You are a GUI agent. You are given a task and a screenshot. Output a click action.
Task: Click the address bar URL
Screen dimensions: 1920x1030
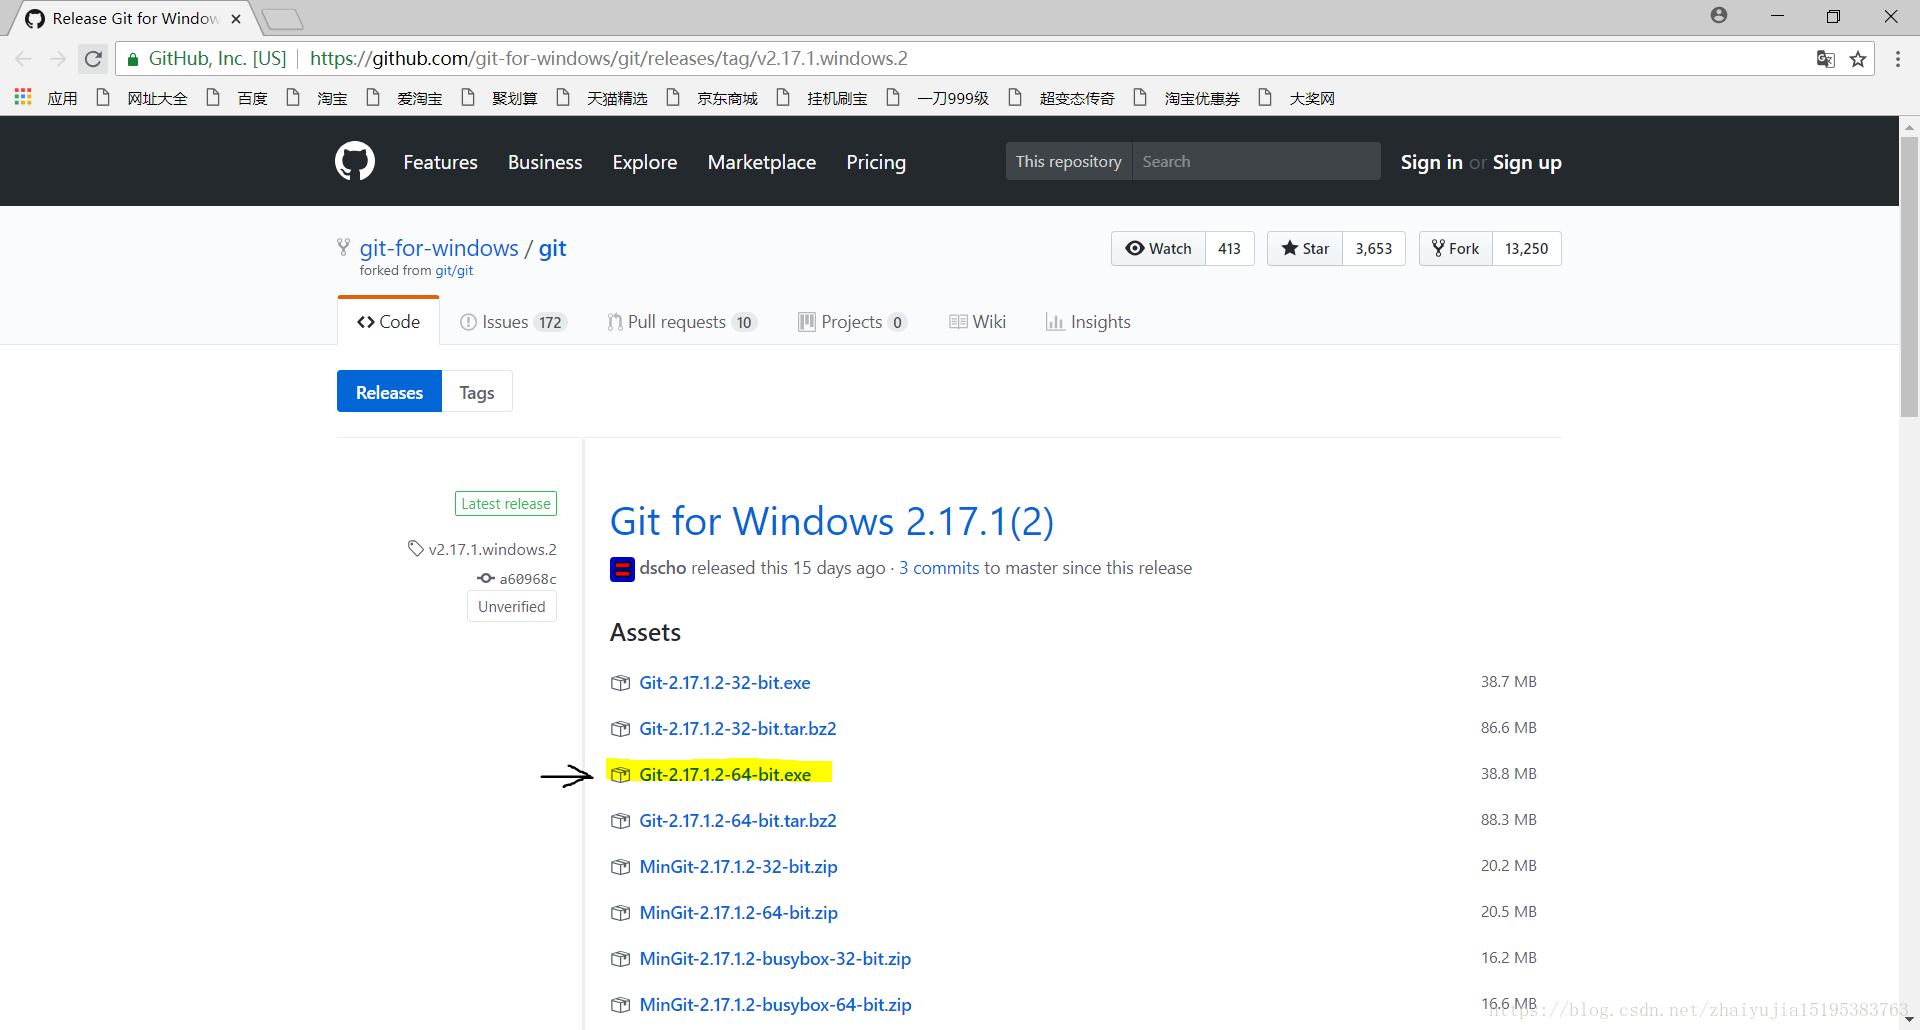click(x=609, y=59)
